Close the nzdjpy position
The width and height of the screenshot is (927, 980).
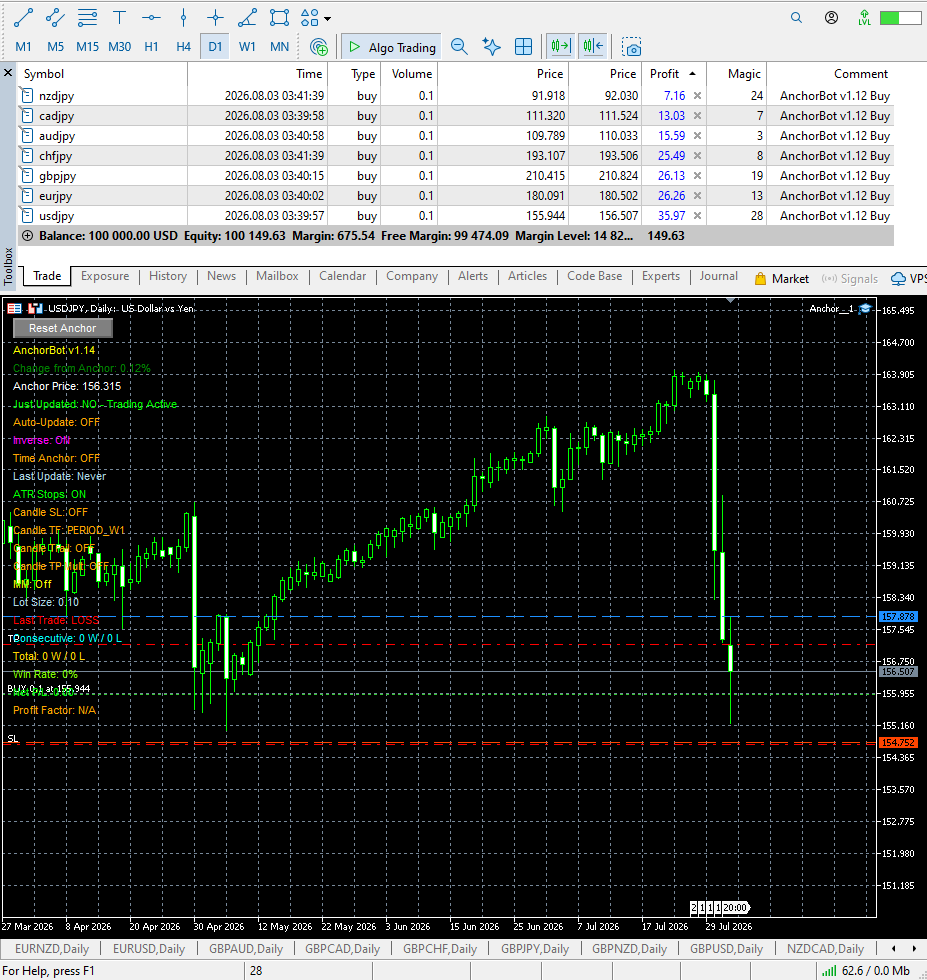698,96
